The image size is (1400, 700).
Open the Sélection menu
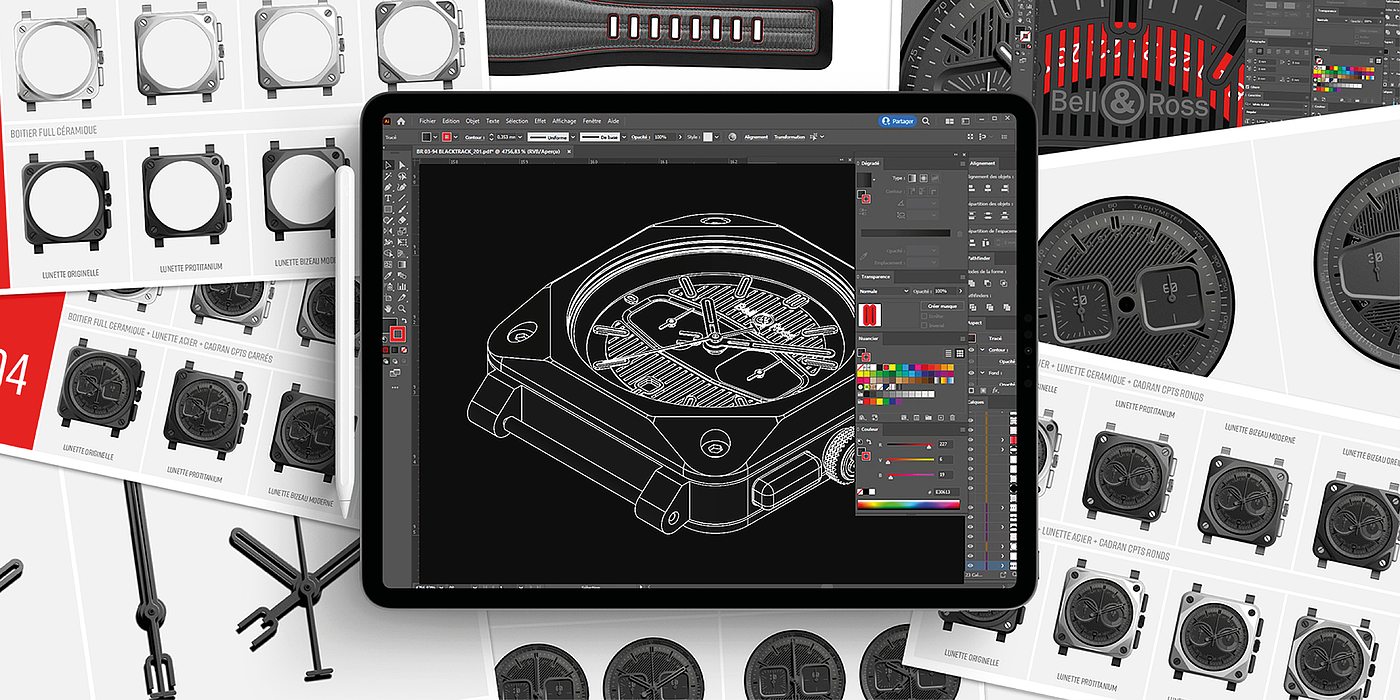(x=517, y=121)
